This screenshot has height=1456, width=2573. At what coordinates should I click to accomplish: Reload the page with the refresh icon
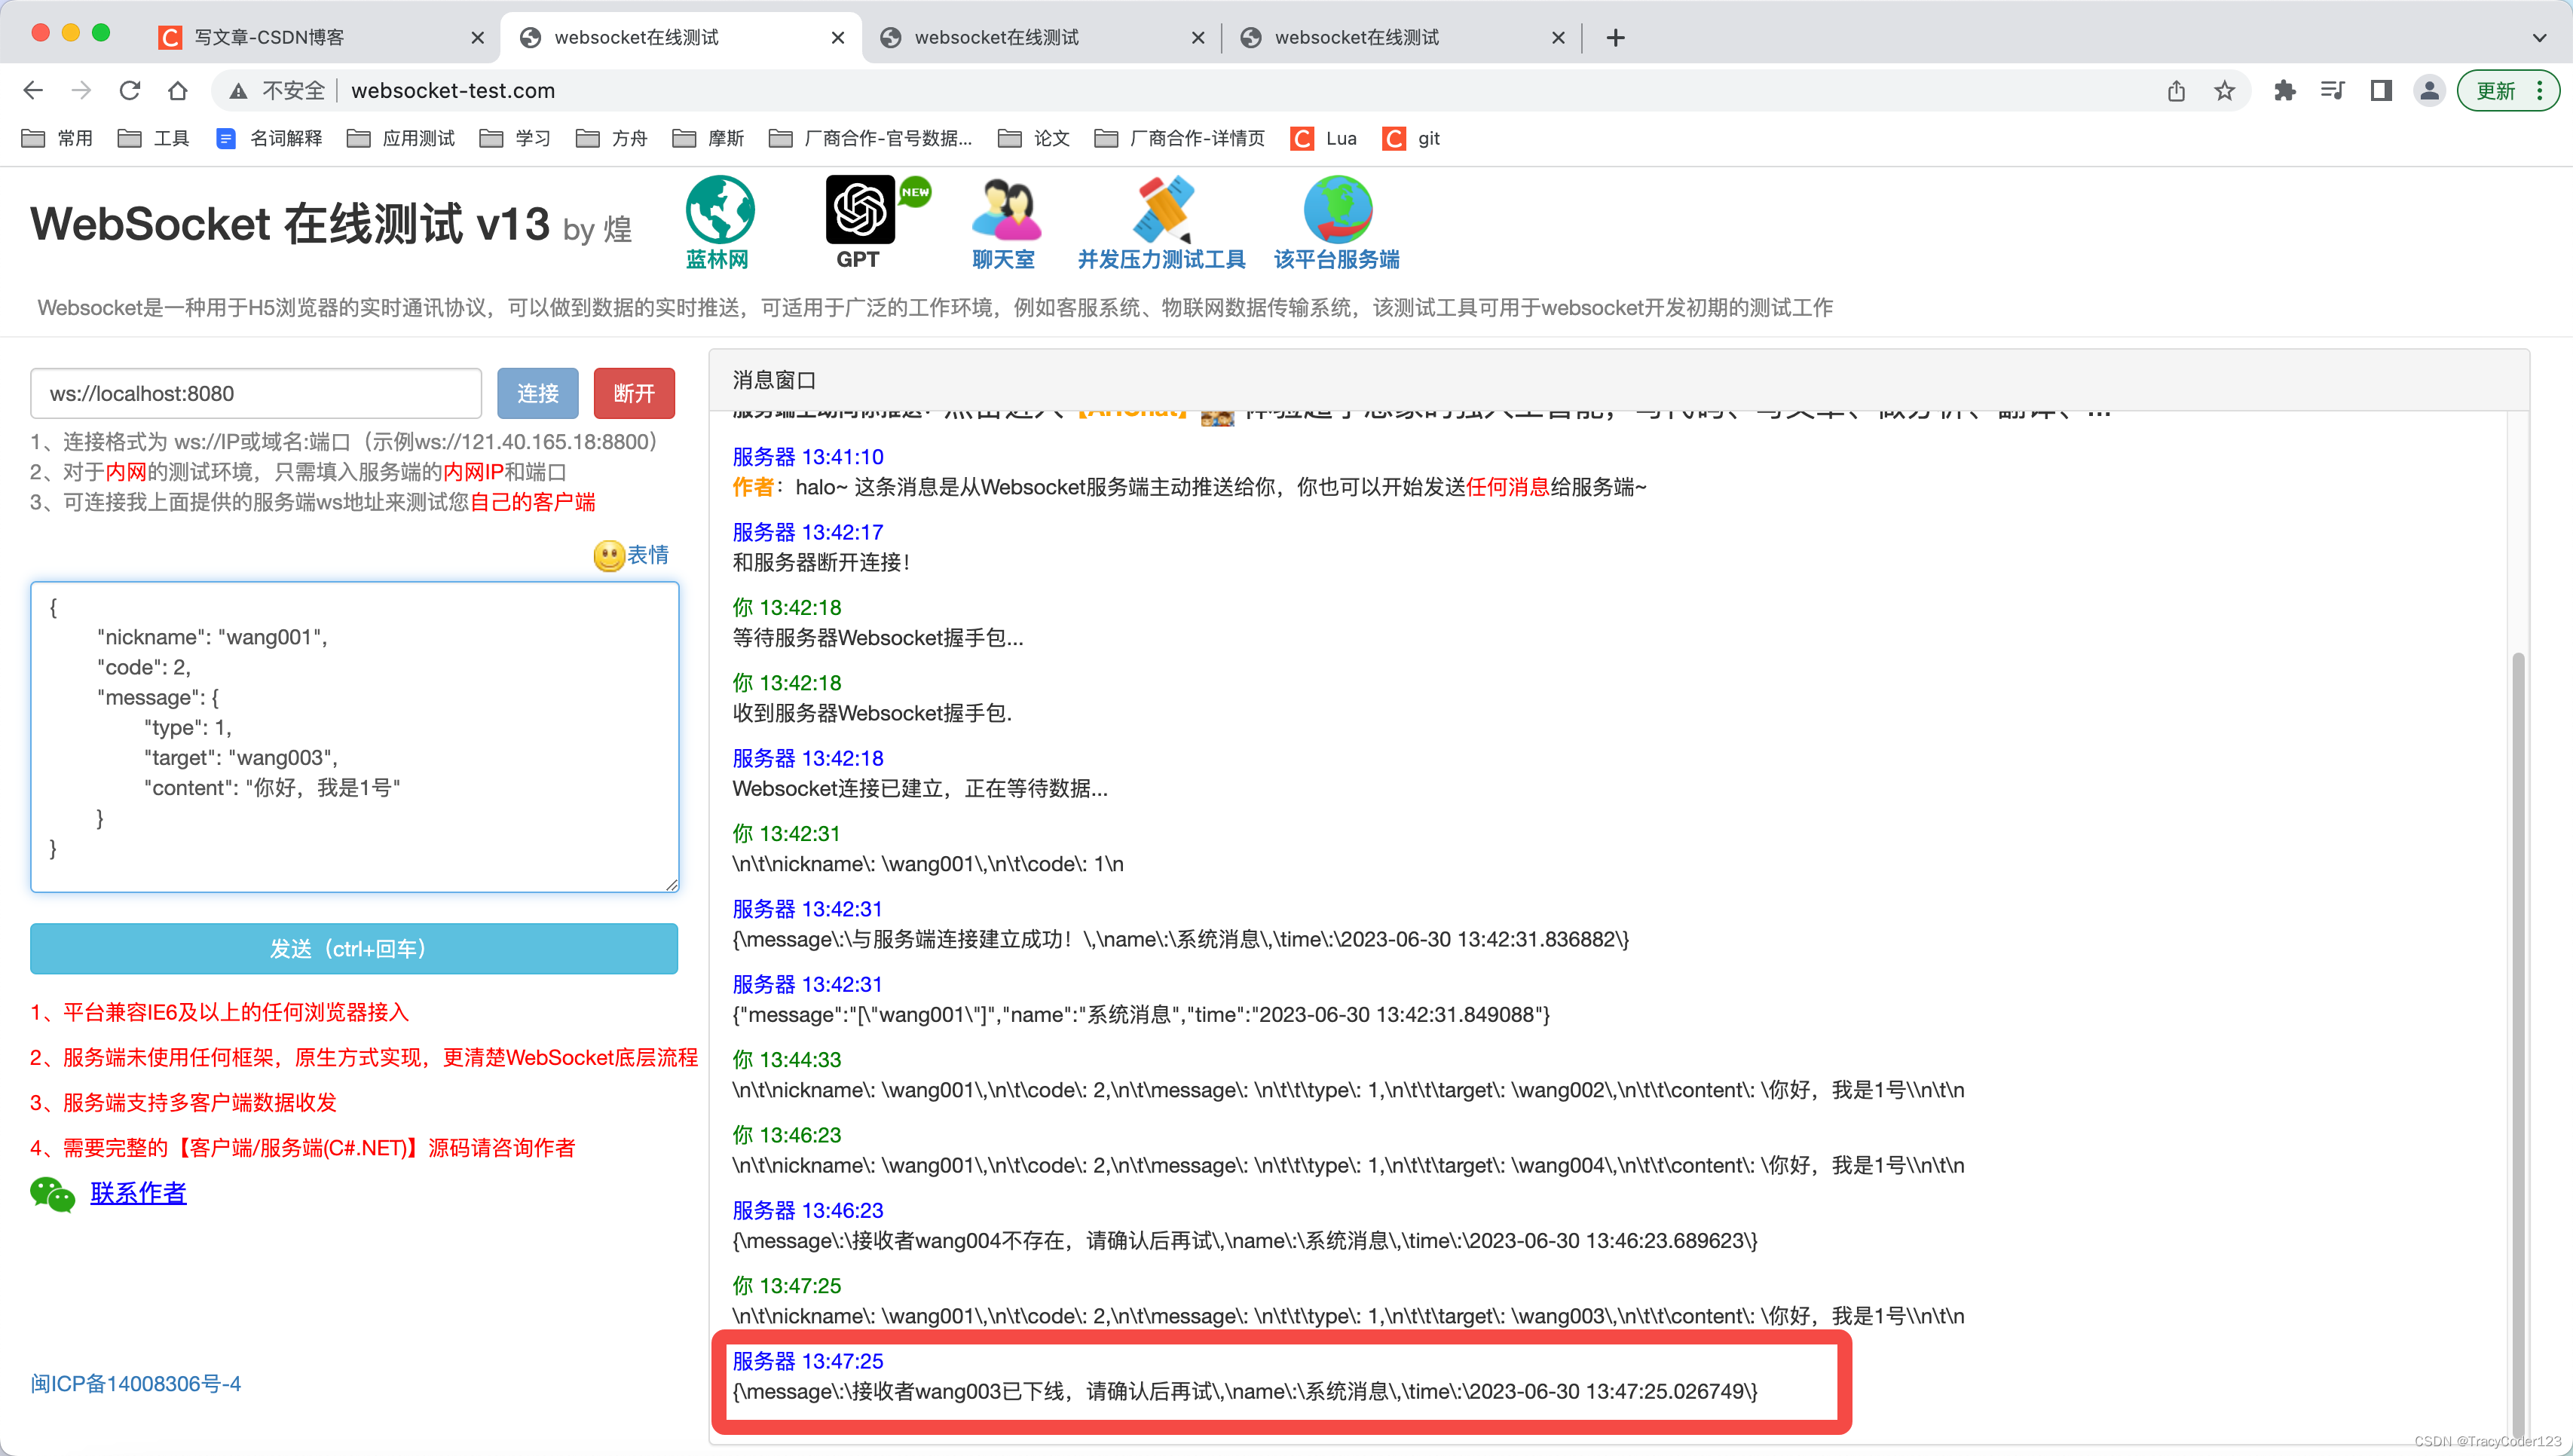pyautogui.click(x=130, y=90)
